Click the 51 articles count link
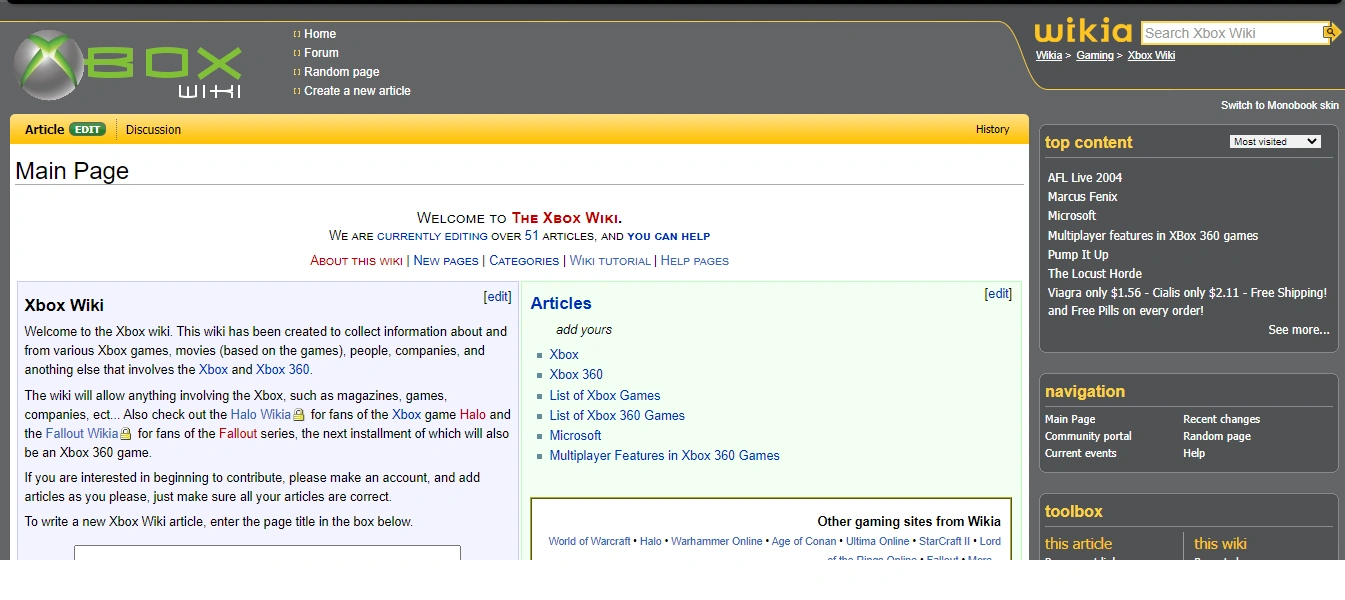This screenshot has width=1345, height=600. coord(532,236)
